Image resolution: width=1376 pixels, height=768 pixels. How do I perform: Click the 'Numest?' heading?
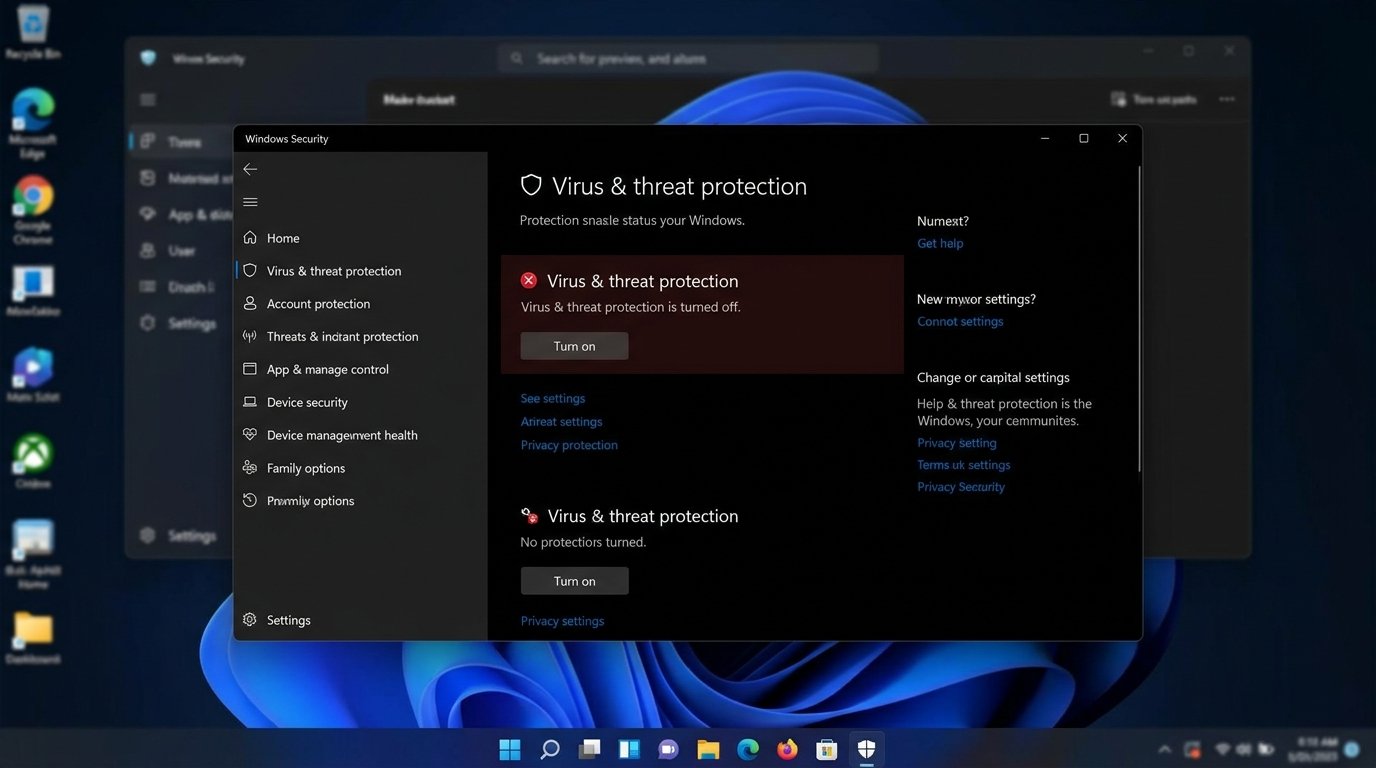click(x=943, y=221)
